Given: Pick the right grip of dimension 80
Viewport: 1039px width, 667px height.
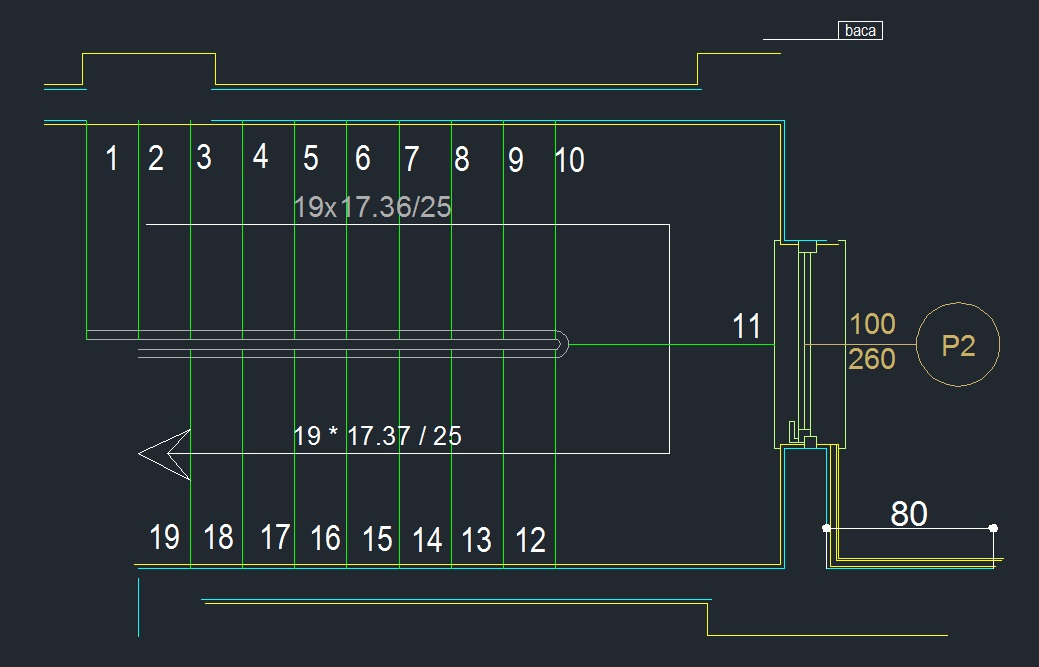Looking at the screenshot, I should pos(993,528).
